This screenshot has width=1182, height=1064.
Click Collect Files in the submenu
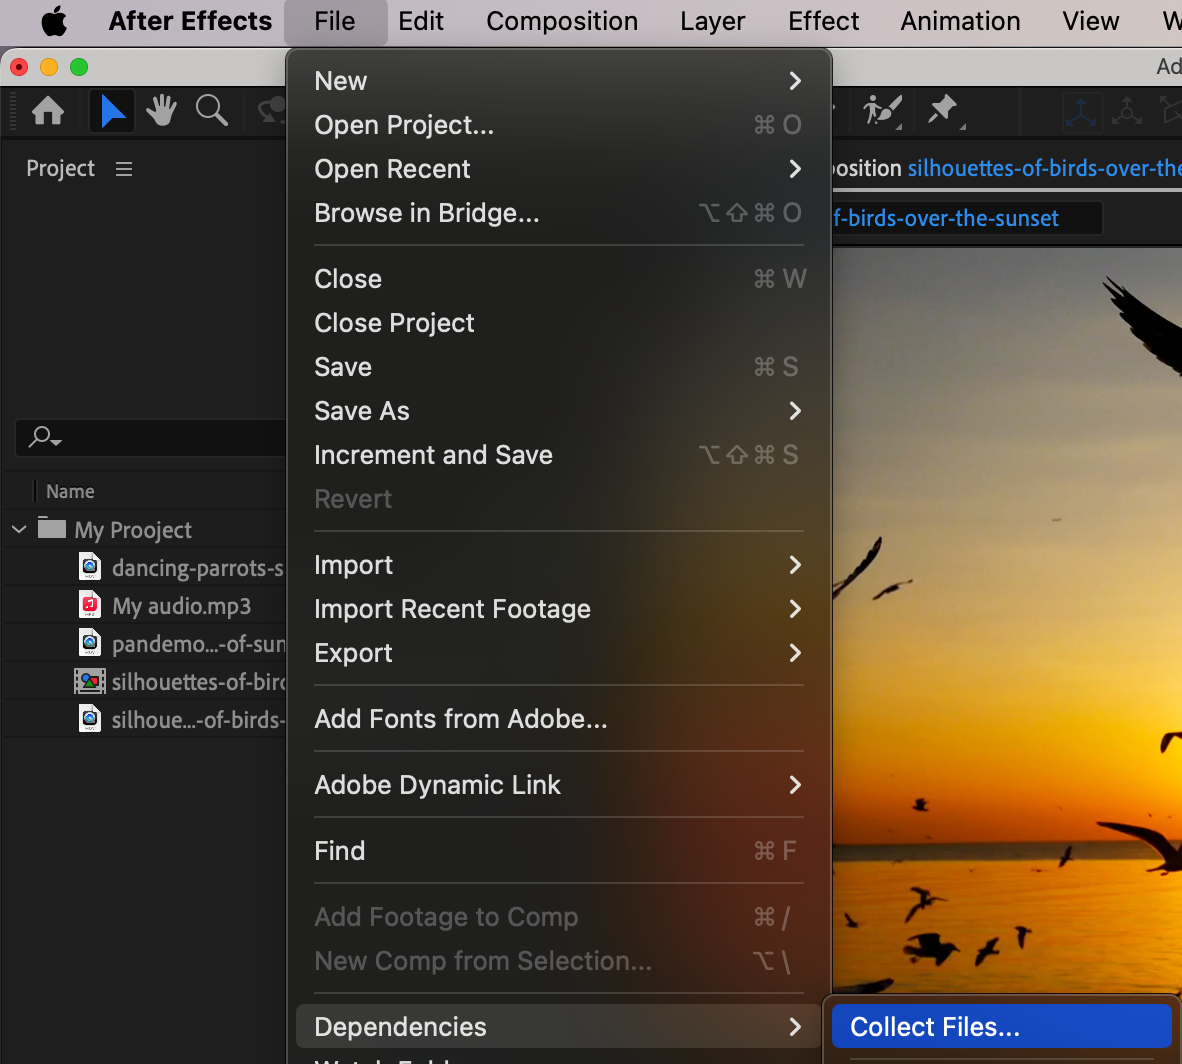click(1002, 1026)
